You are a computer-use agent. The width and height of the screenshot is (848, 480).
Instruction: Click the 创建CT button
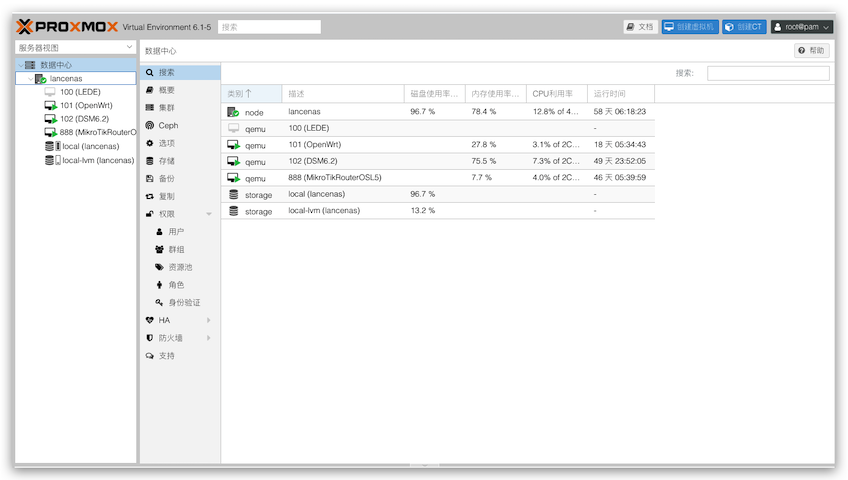tap(744, 27)
